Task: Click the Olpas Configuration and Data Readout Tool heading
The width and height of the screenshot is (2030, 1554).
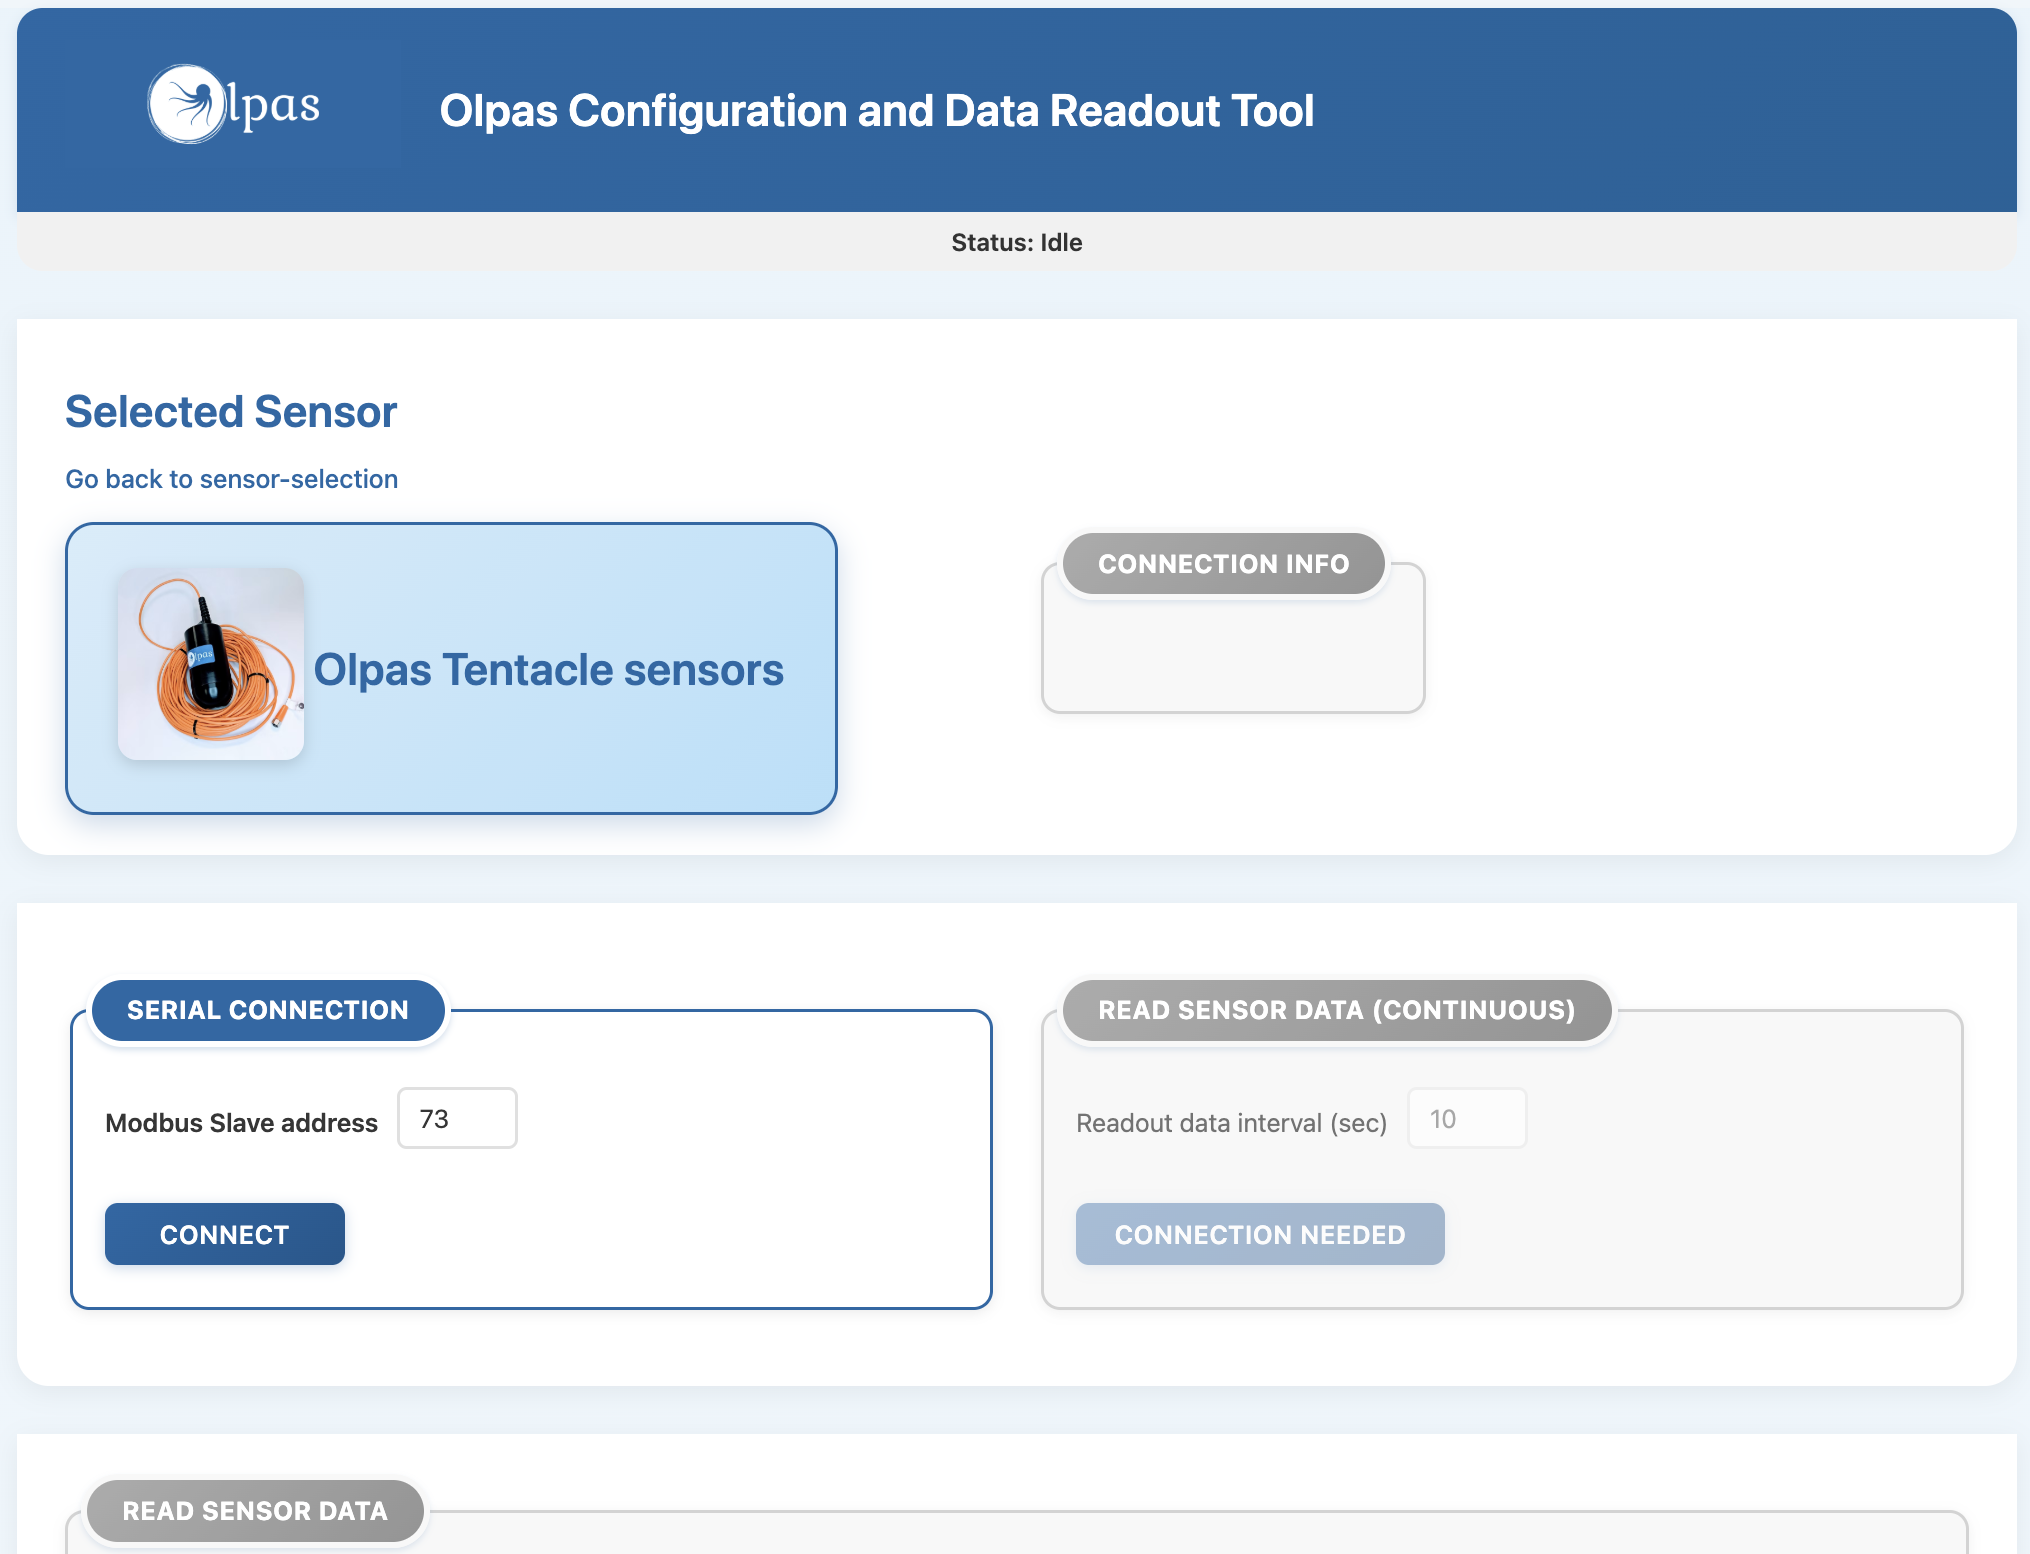Action: coord(876,111)
